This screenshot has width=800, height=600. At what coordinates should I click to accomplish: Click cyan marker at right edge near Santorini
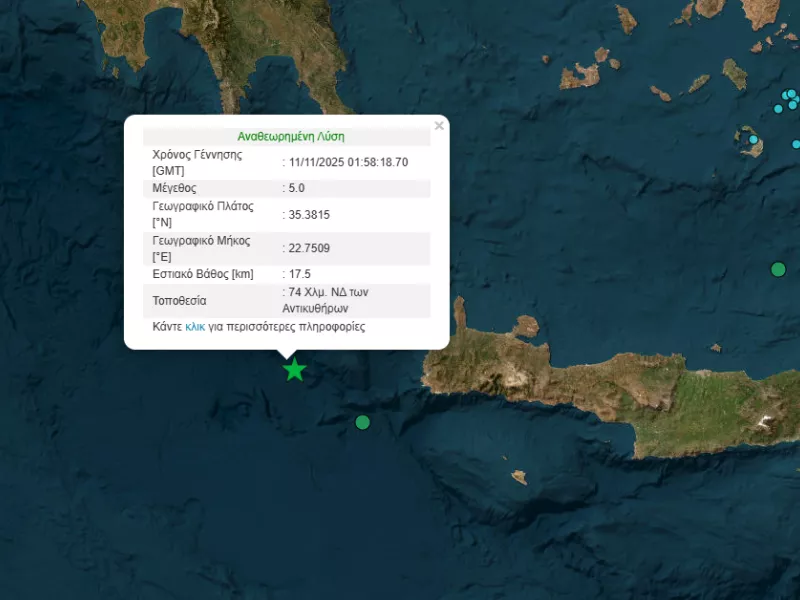click(x=796, y=144)
